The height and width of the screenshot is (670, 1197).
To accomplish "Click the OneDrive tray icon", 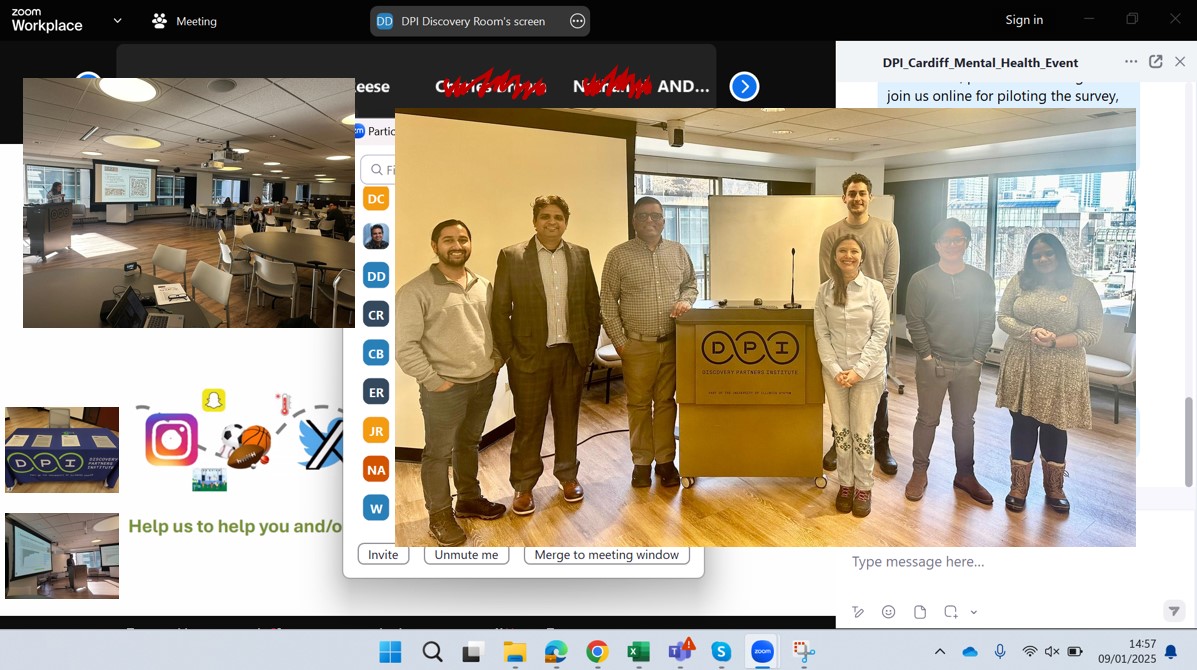I will [x=970, y=652].
